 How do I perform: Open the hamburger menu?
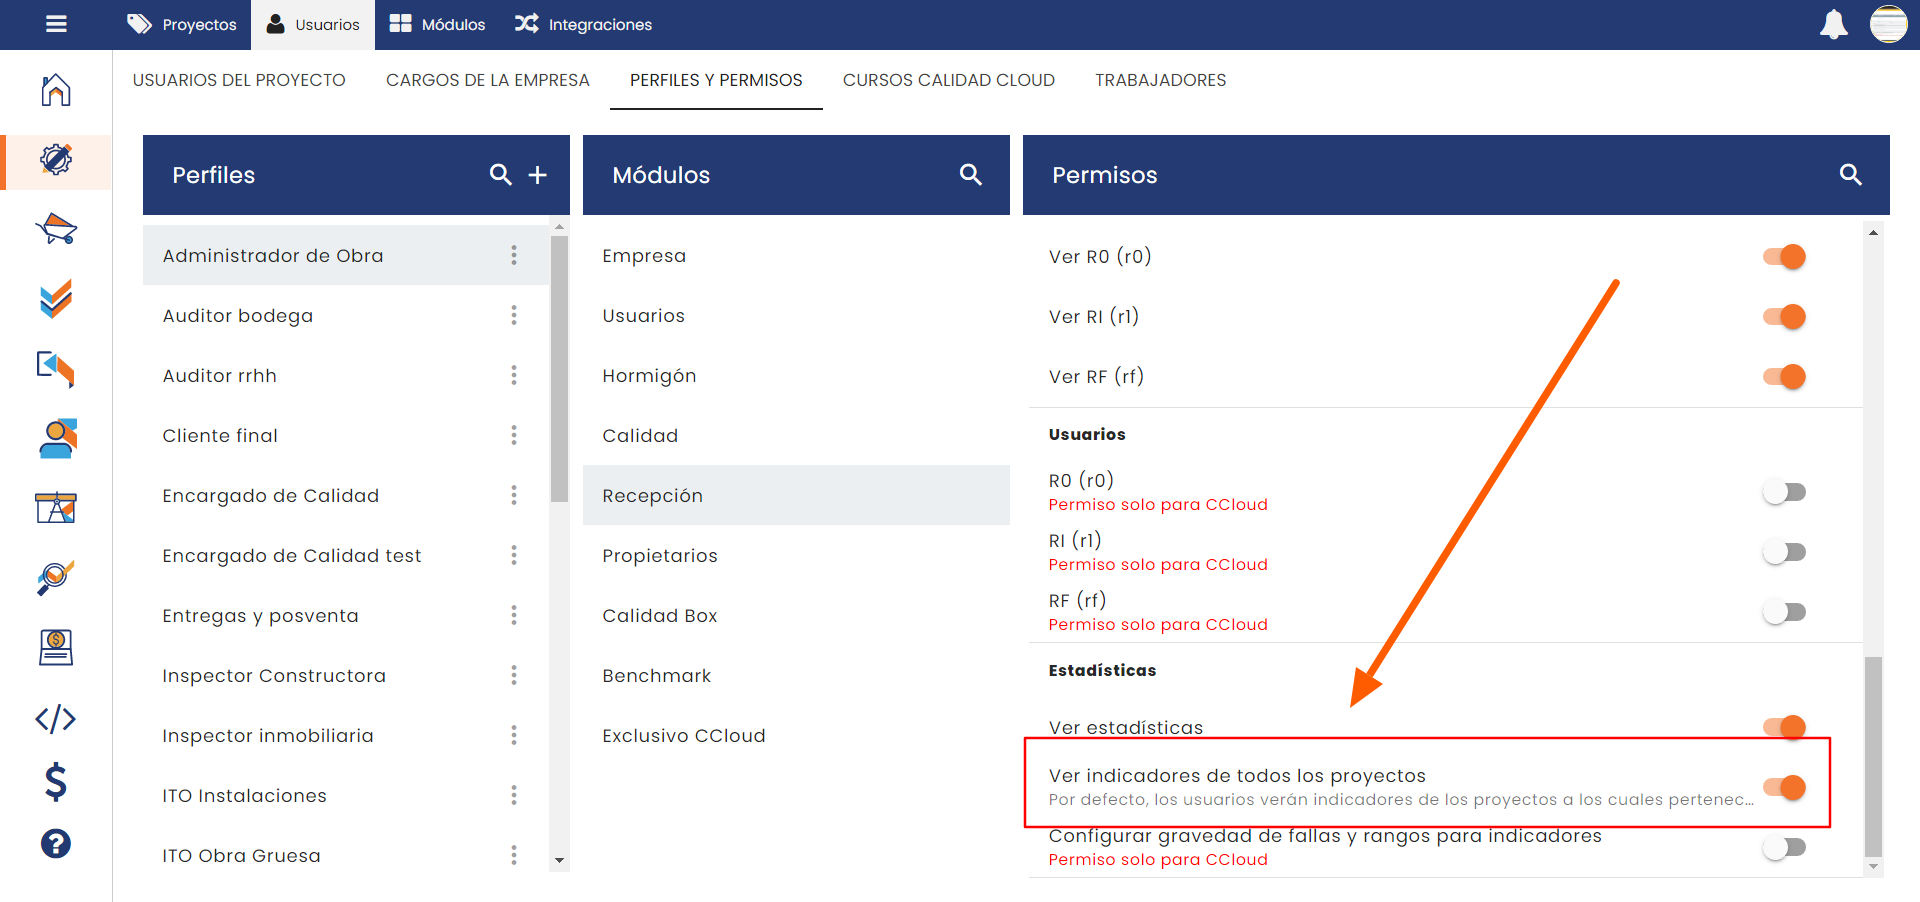pyautogui.click(x=56, y=24)
